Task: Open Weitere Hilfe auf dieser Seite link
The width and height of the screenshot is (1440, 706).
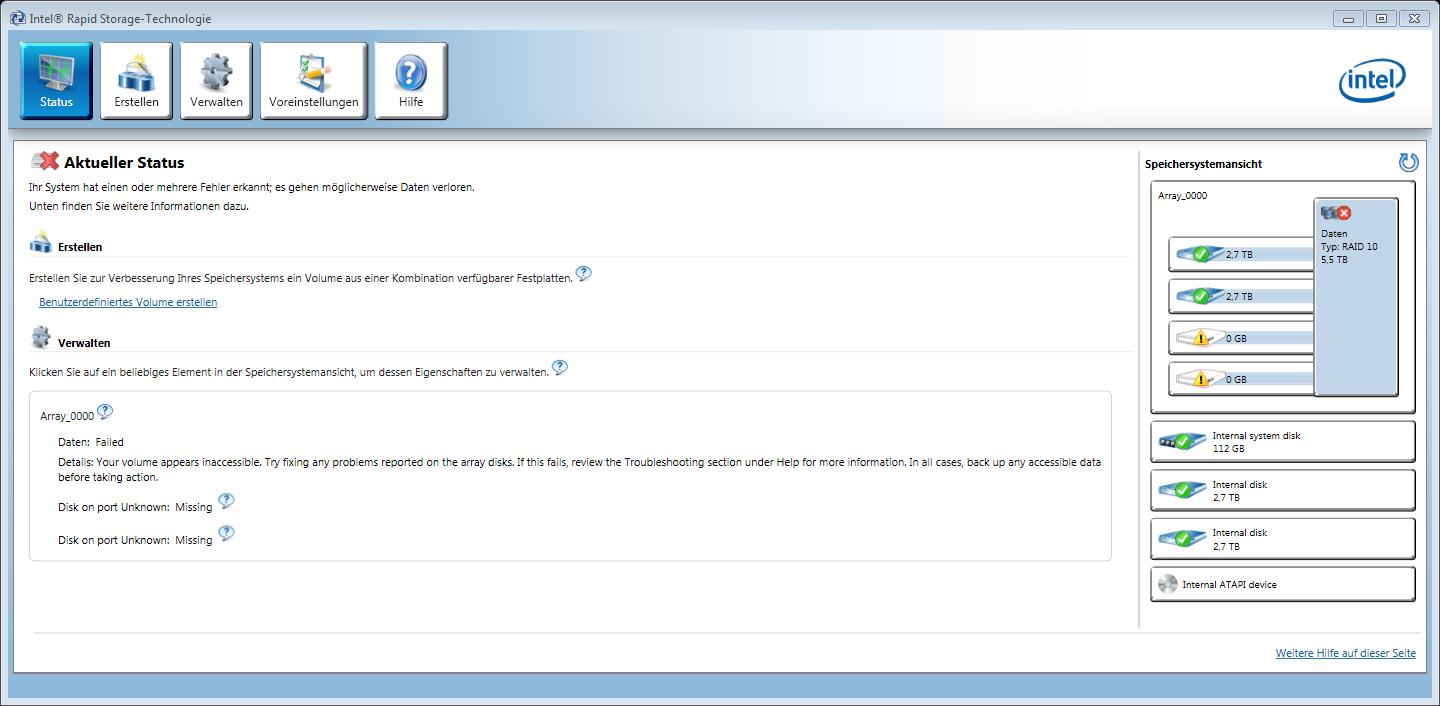Action: click(1345, 653)
